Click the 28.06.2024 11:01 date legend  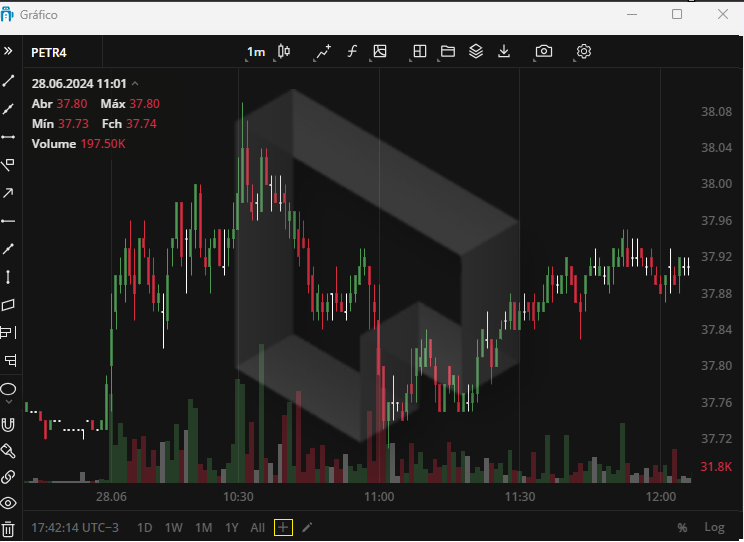point(79,84)
